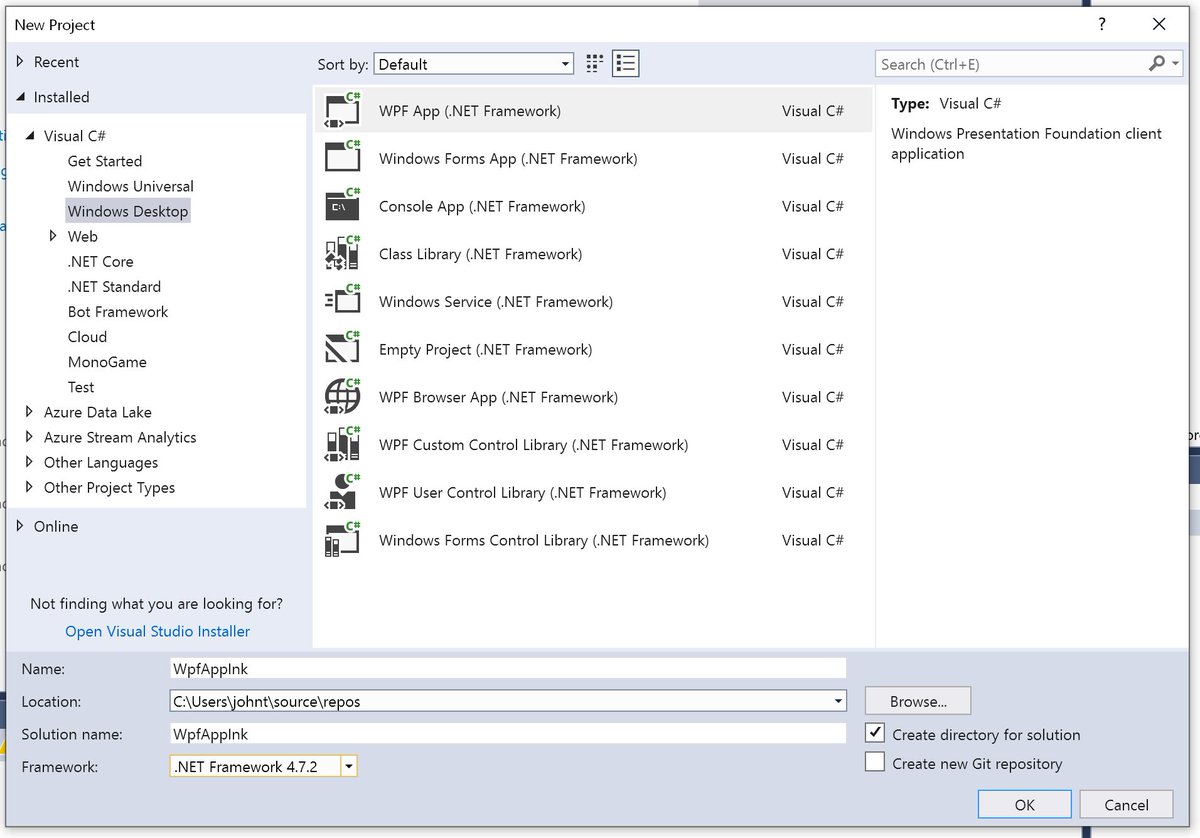Select .NET Standard category
1200x838 pixels.
point(114,286)
